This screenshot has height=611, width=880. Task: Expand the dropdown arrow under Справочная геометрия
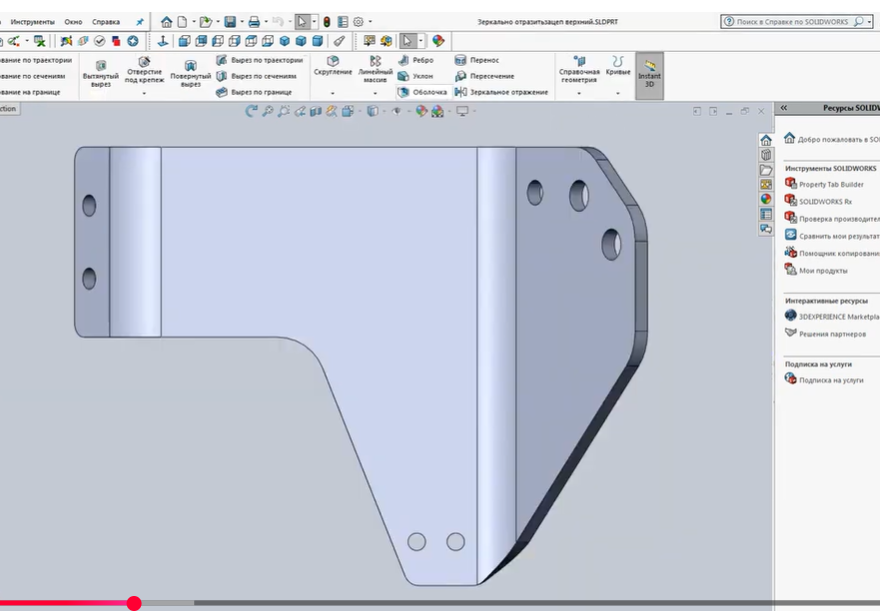pos(579,93)
